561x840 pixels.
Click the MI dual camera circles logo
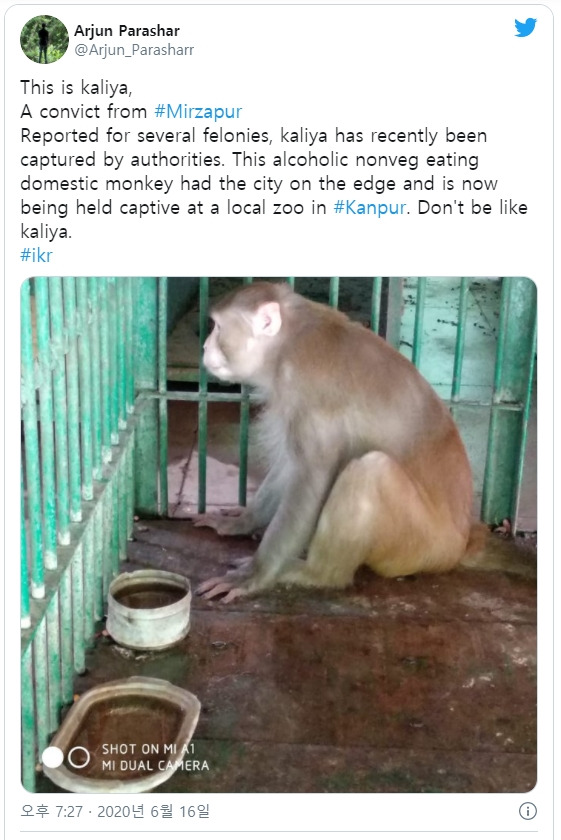(x=66, y=757)
